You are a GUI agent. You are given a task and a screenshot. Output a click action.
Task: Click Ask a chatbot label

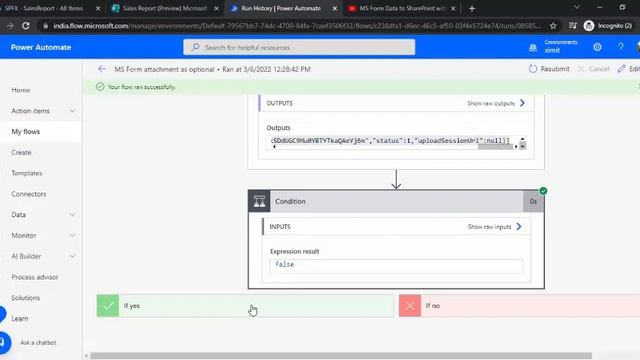(x=38, y=342)
